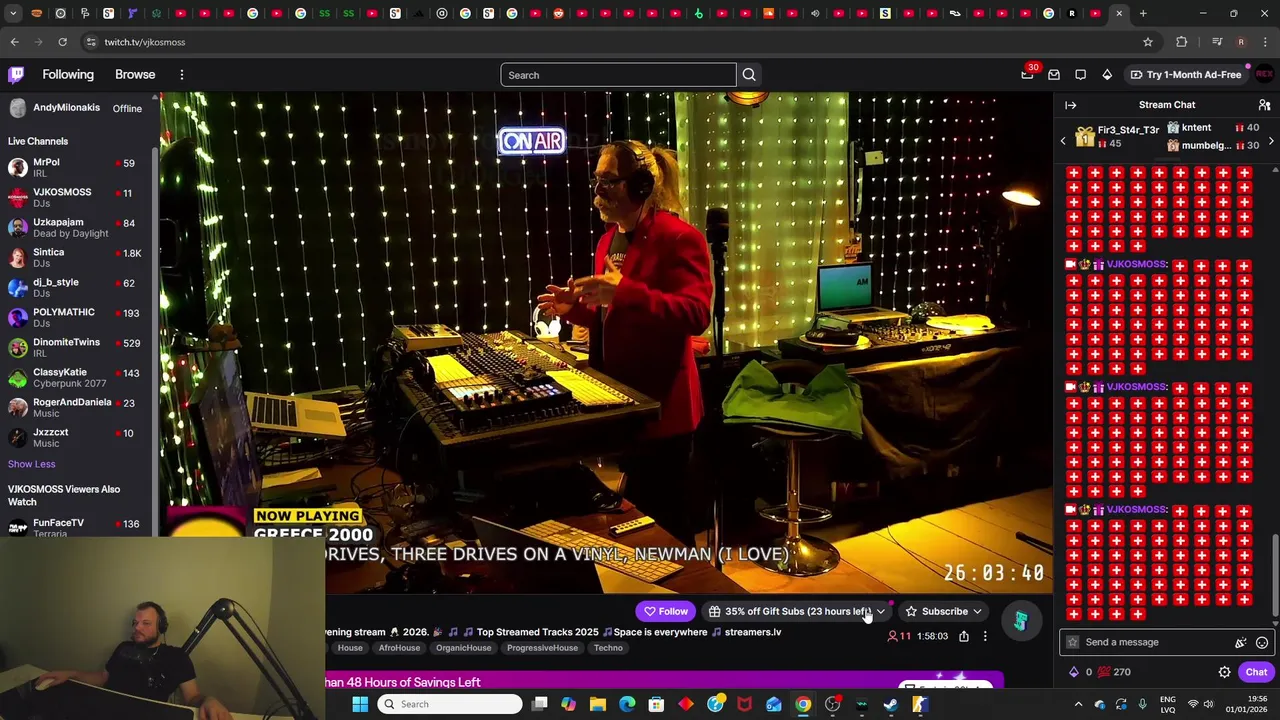Screen dimensions: 1280x720
Task: Open the Browse tab
Action: point(135,75)
